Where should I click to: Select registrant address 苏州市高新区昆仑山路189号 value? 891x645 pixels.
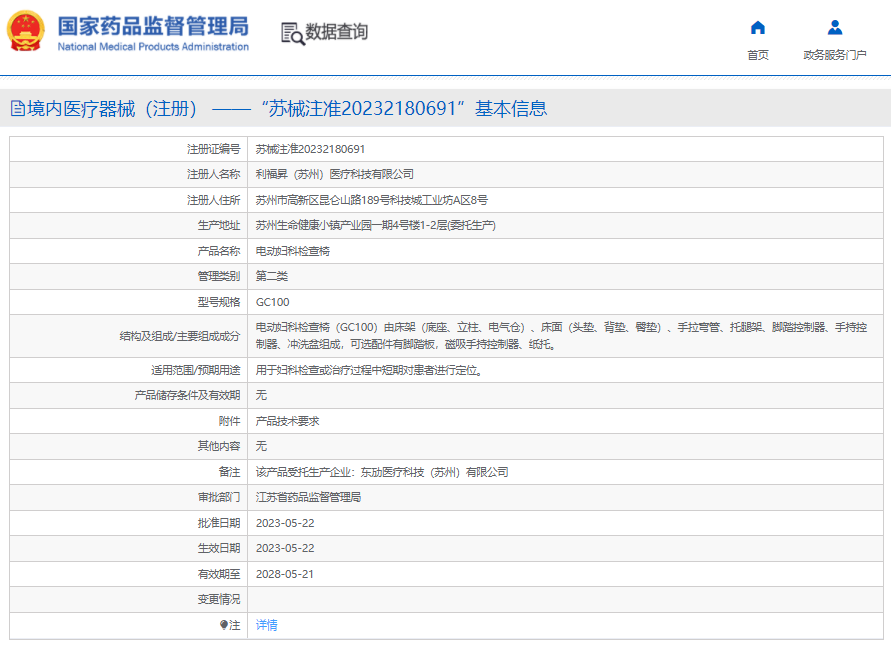pos(372,200)
